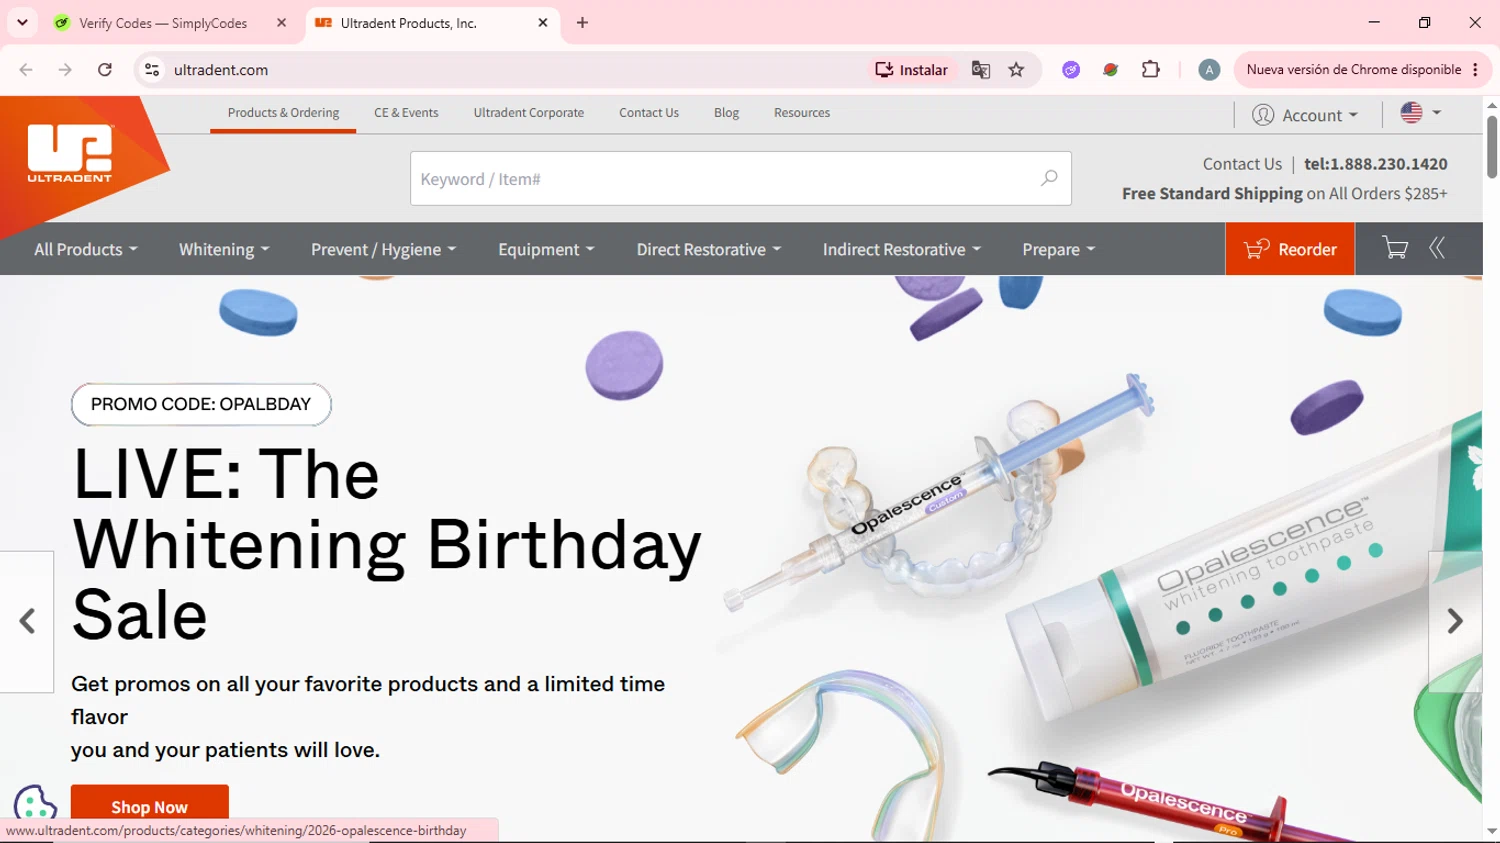Go back to previous page
The height and width of the screenshot is (843, 1500).
click(x=26, y=70)
